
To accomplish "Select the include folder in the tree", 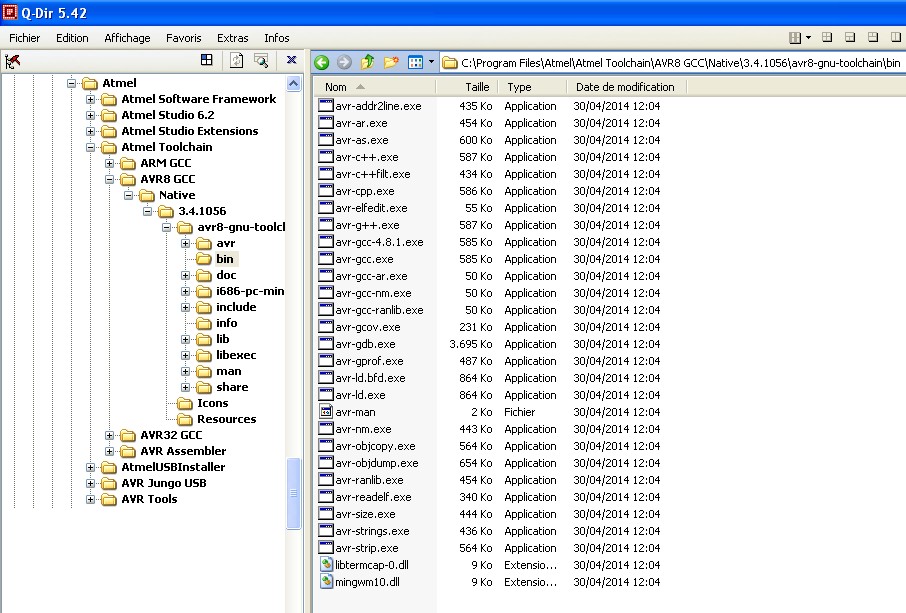I will pyautogui.click(x=236, y=307).
